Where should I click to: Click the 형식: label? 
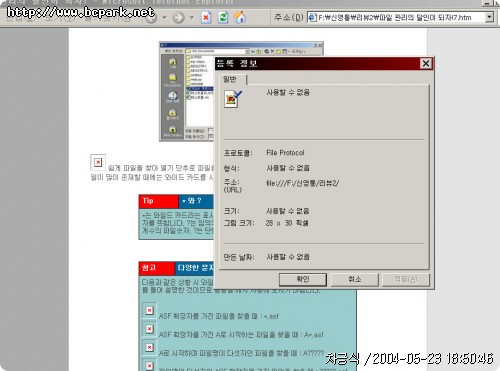[x=232, y=168]
